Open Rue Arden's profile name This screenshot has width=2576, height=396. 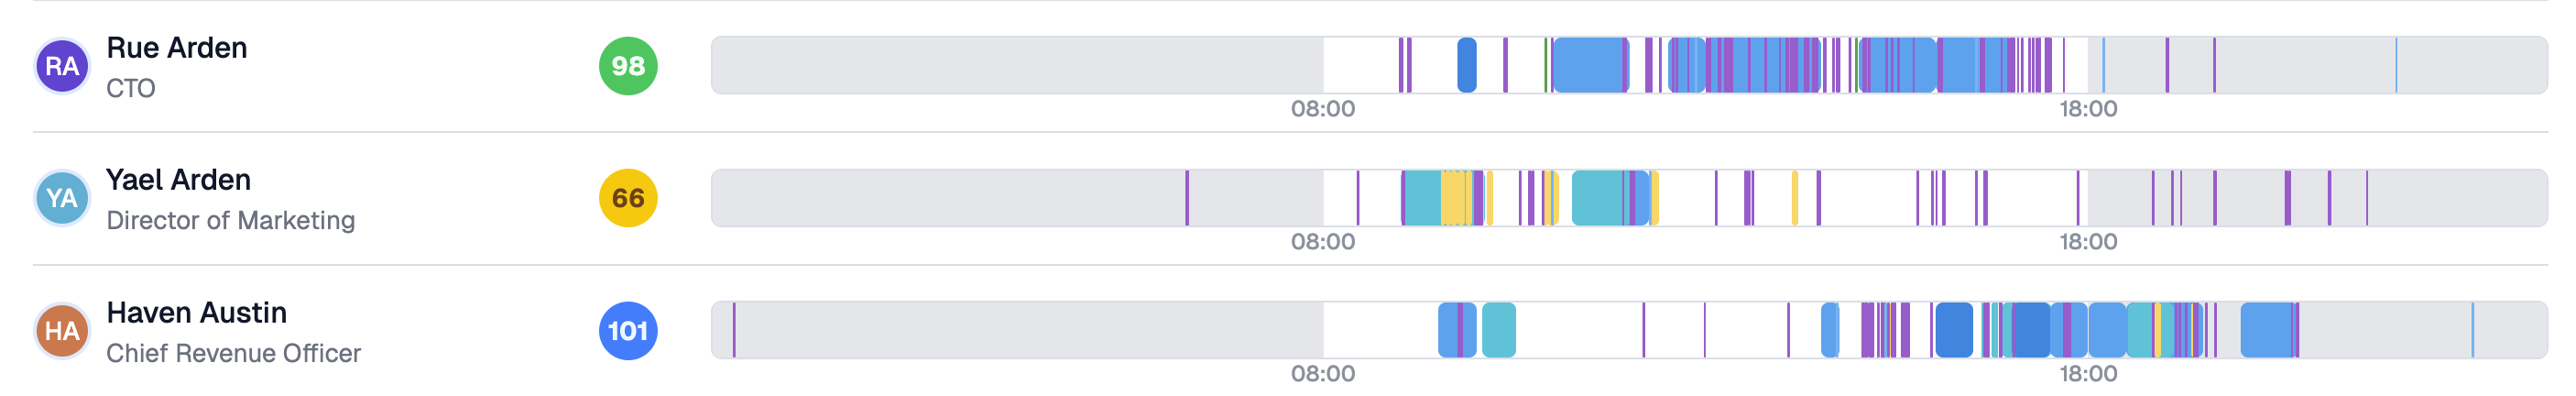[x=177, y=48]
